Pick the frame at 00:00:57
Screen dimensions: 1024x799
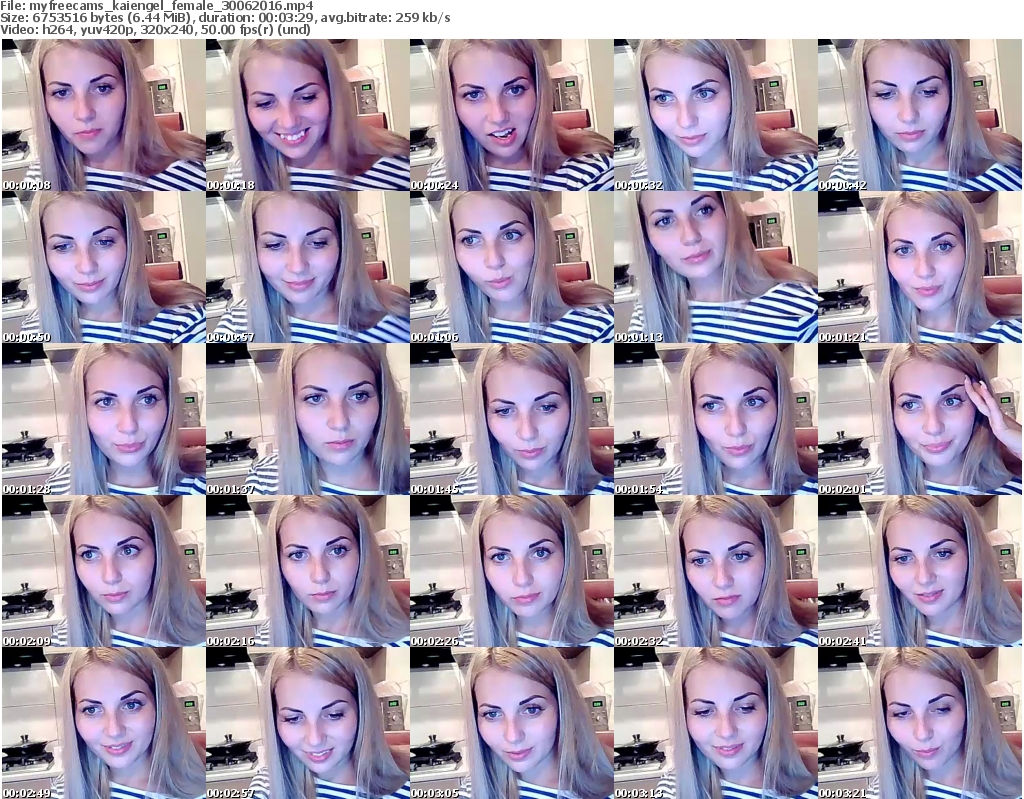308,267
